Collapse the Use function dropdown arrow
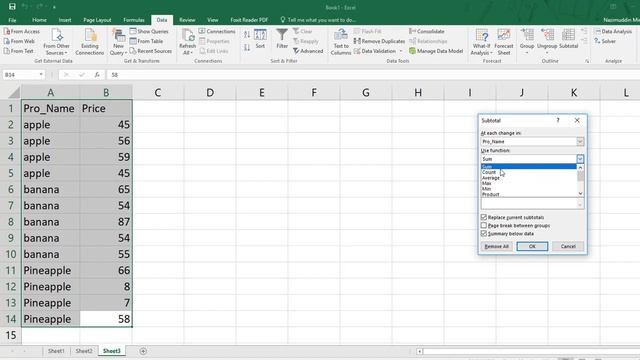 tap(580, 159)
